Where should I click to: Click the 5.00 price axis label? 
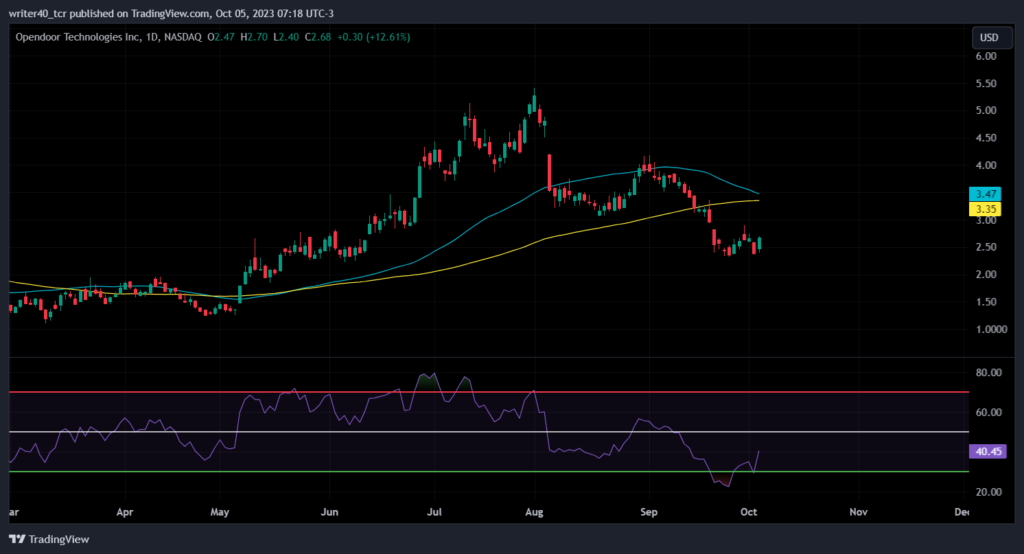coord(986,110)
